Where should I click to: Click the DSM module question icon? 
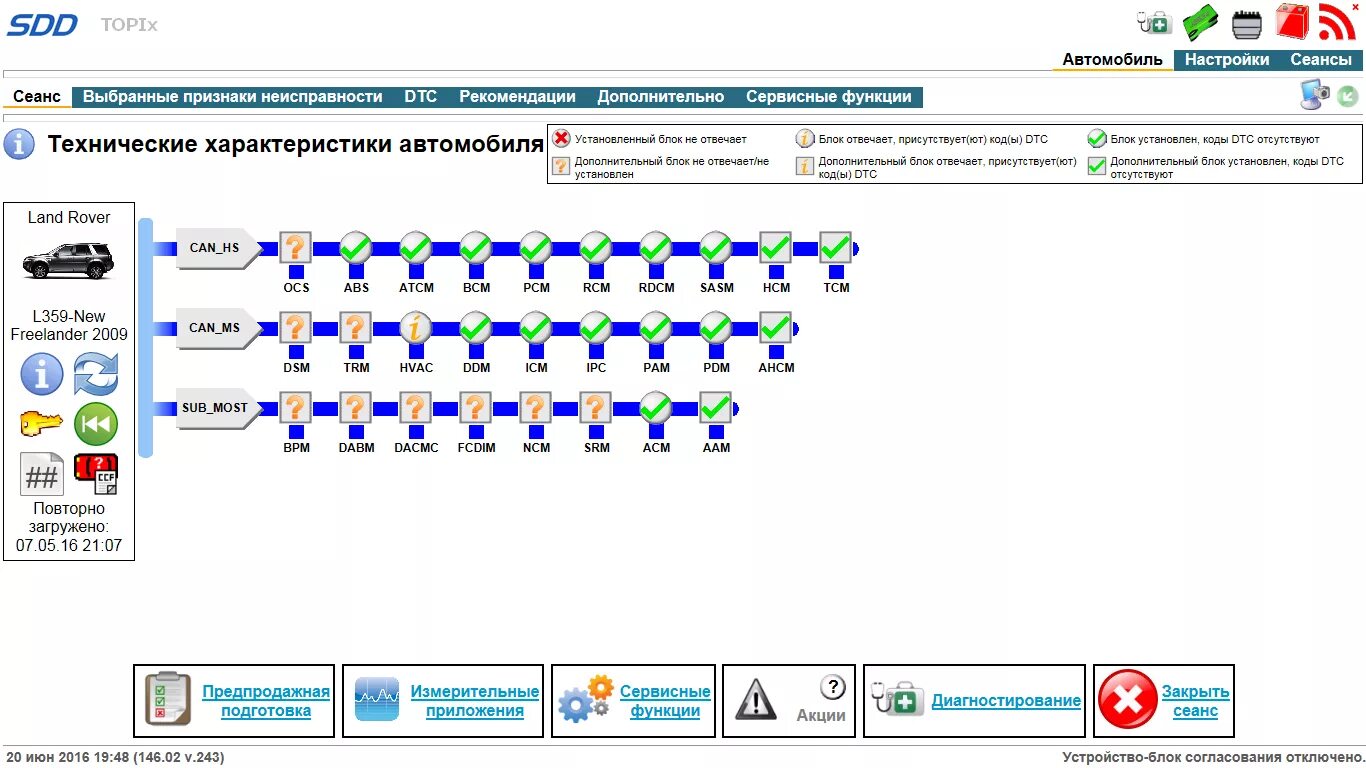coord(296,327)
